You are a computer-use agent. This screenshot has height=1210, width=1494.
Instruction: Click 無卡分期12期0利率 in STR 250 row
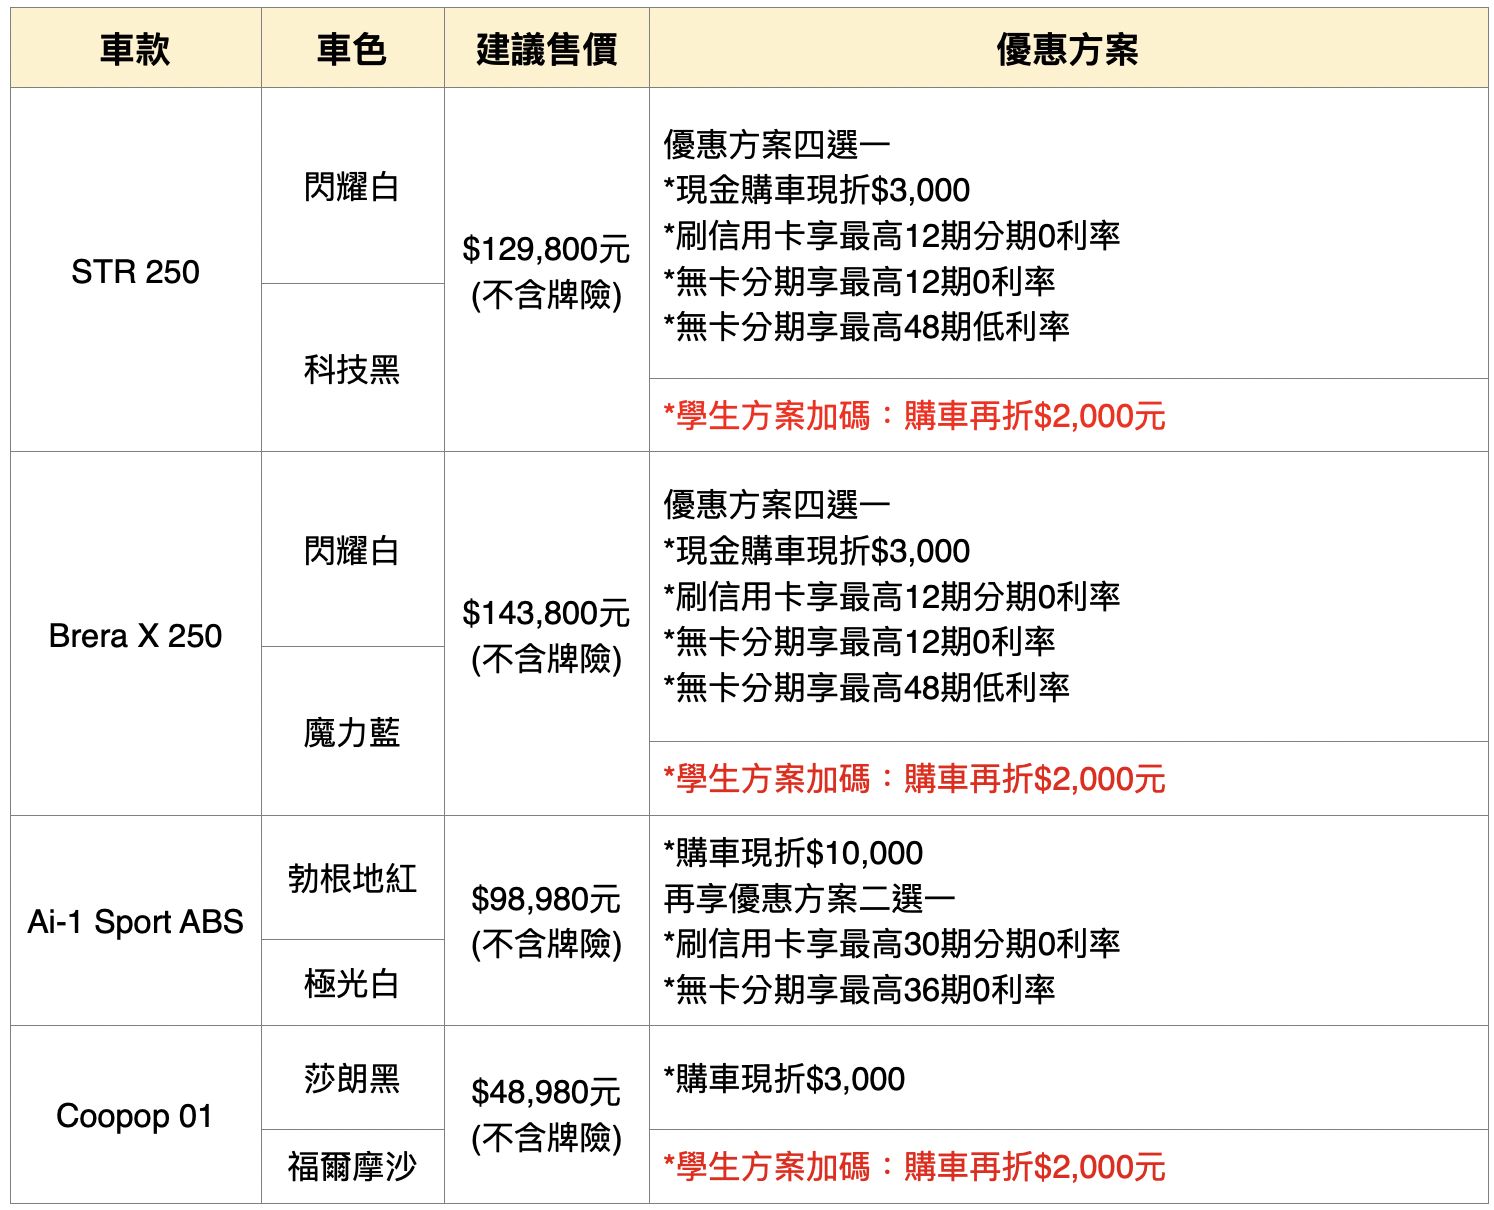click(x=859, y=281)
